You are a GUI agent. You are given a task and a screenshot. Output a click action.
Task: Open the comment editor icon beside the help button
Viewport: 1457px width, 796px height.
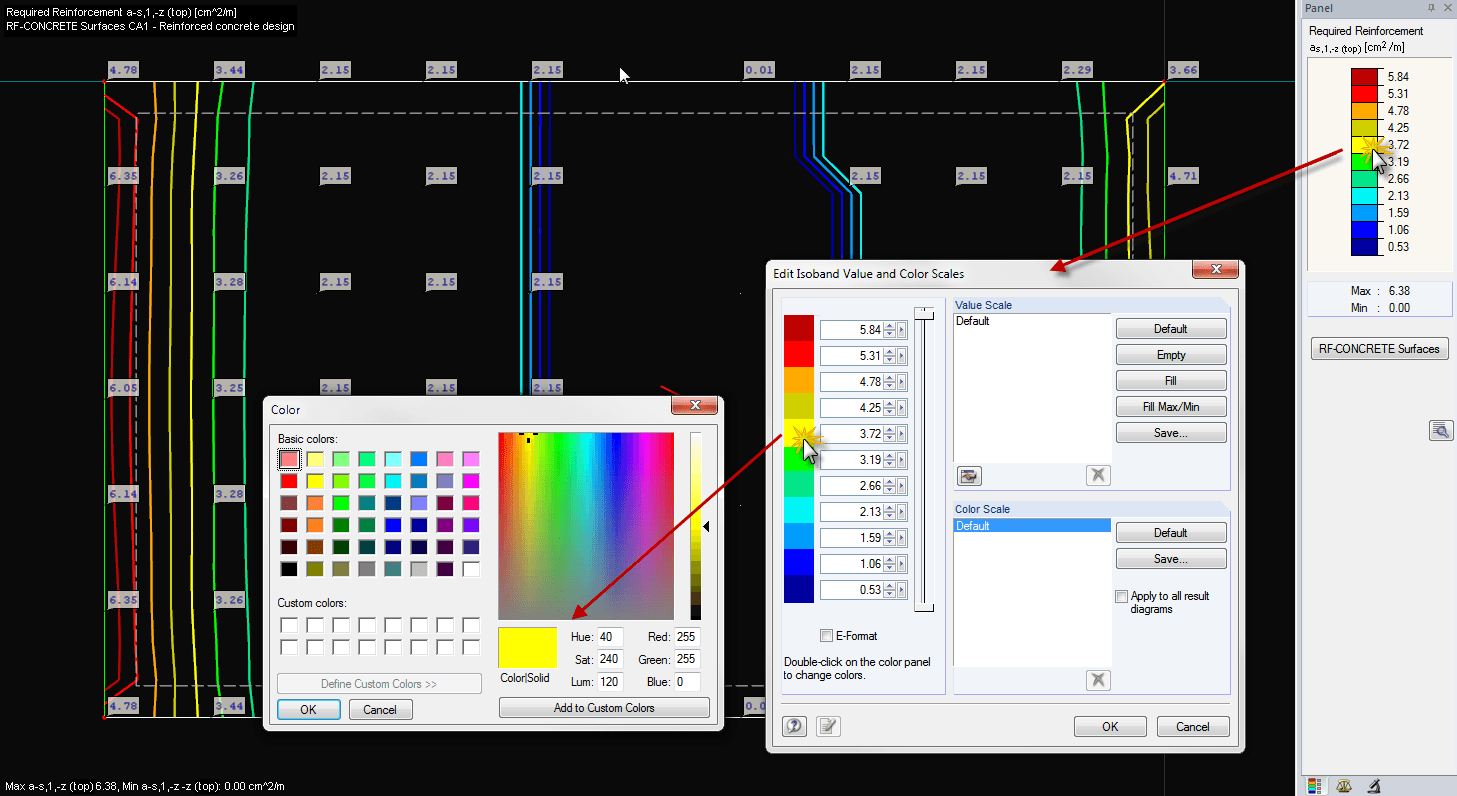(x=827, y=725)
